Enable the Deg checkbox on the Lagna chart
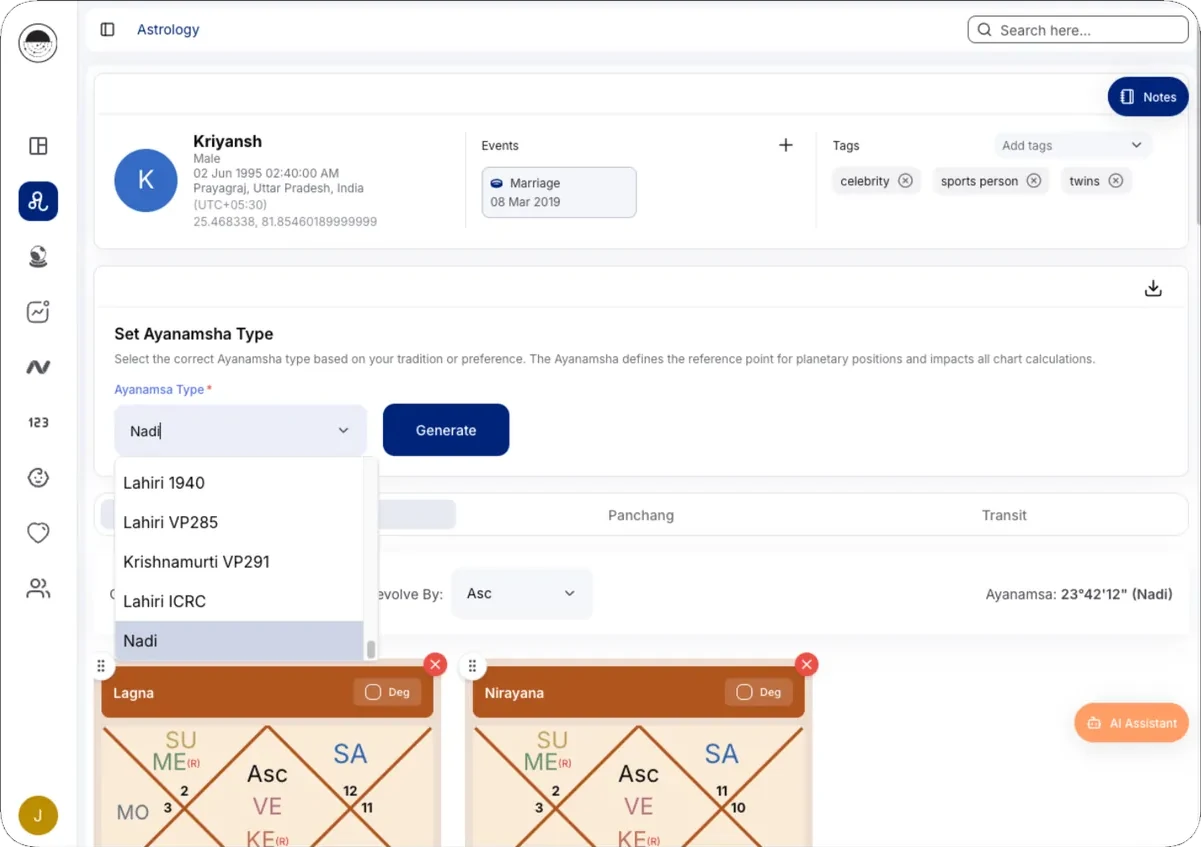The width and height of the screenshot is (1201, 847). [373, 692]
